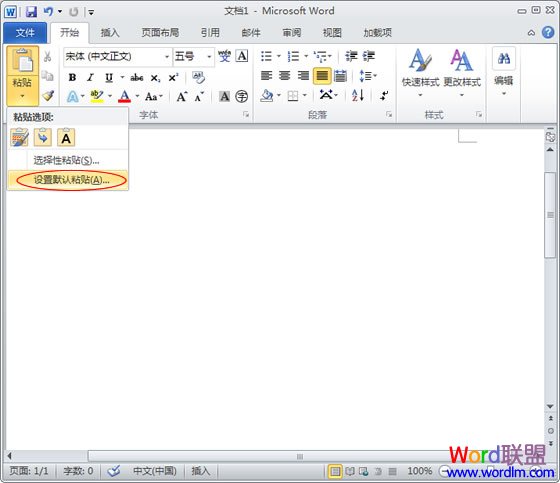Click the vertical scrollbar thumb
560x483 pixels.
tap(550, 214)
